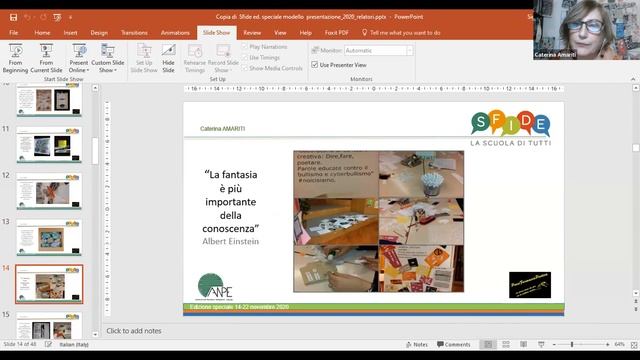Select slide 13 thumbnail

(49, 238)
